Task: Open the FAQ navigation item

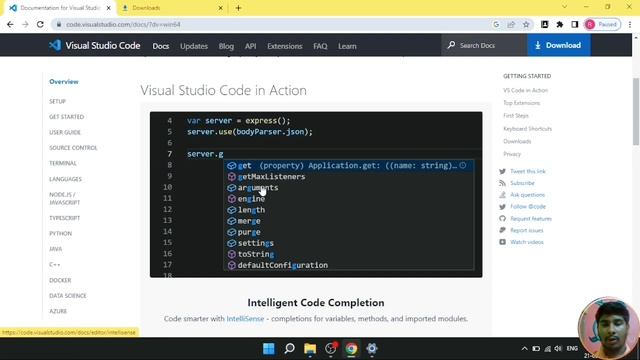Action: 320,46
